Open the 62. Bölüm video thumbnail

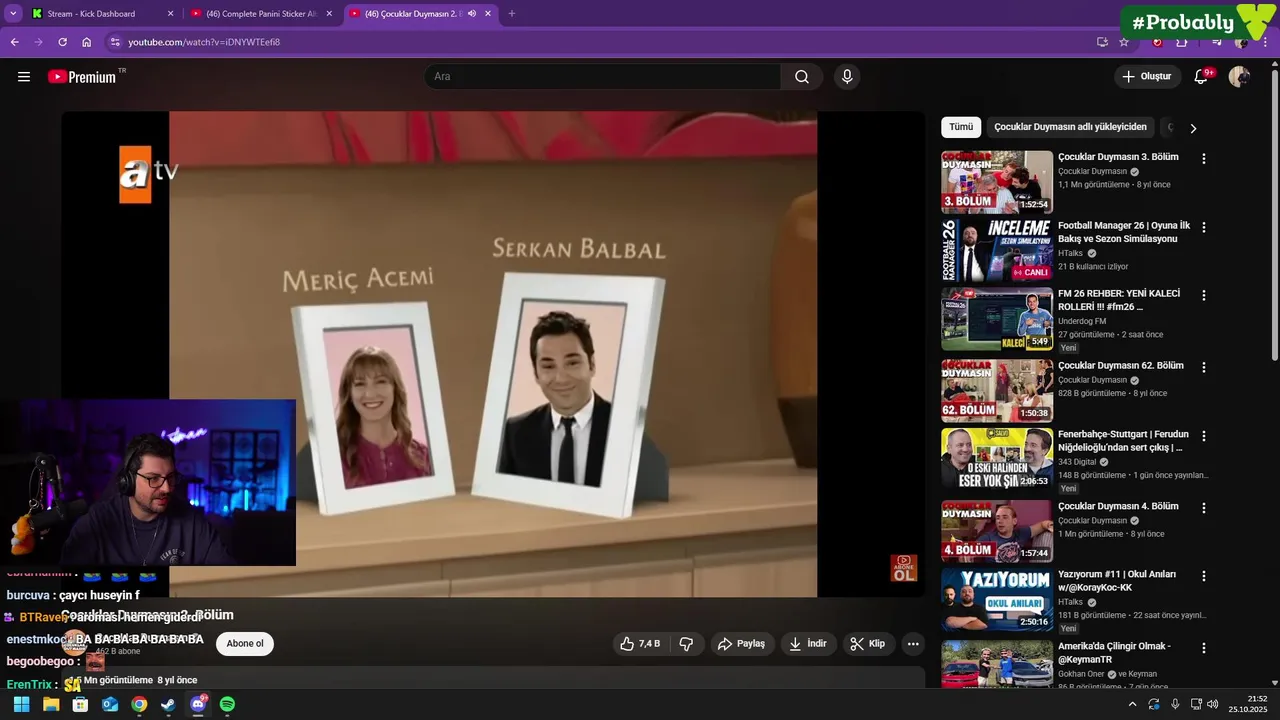997,390
